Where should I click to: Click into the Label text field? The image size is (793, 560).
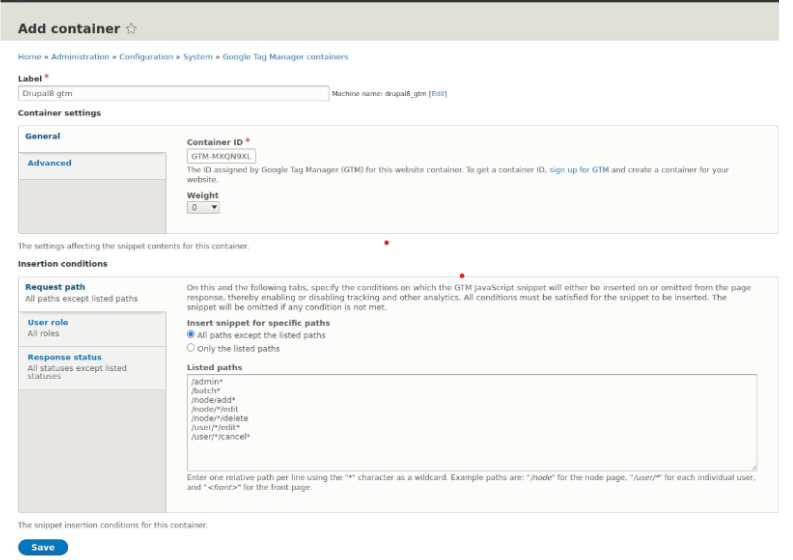click(173, 93)
